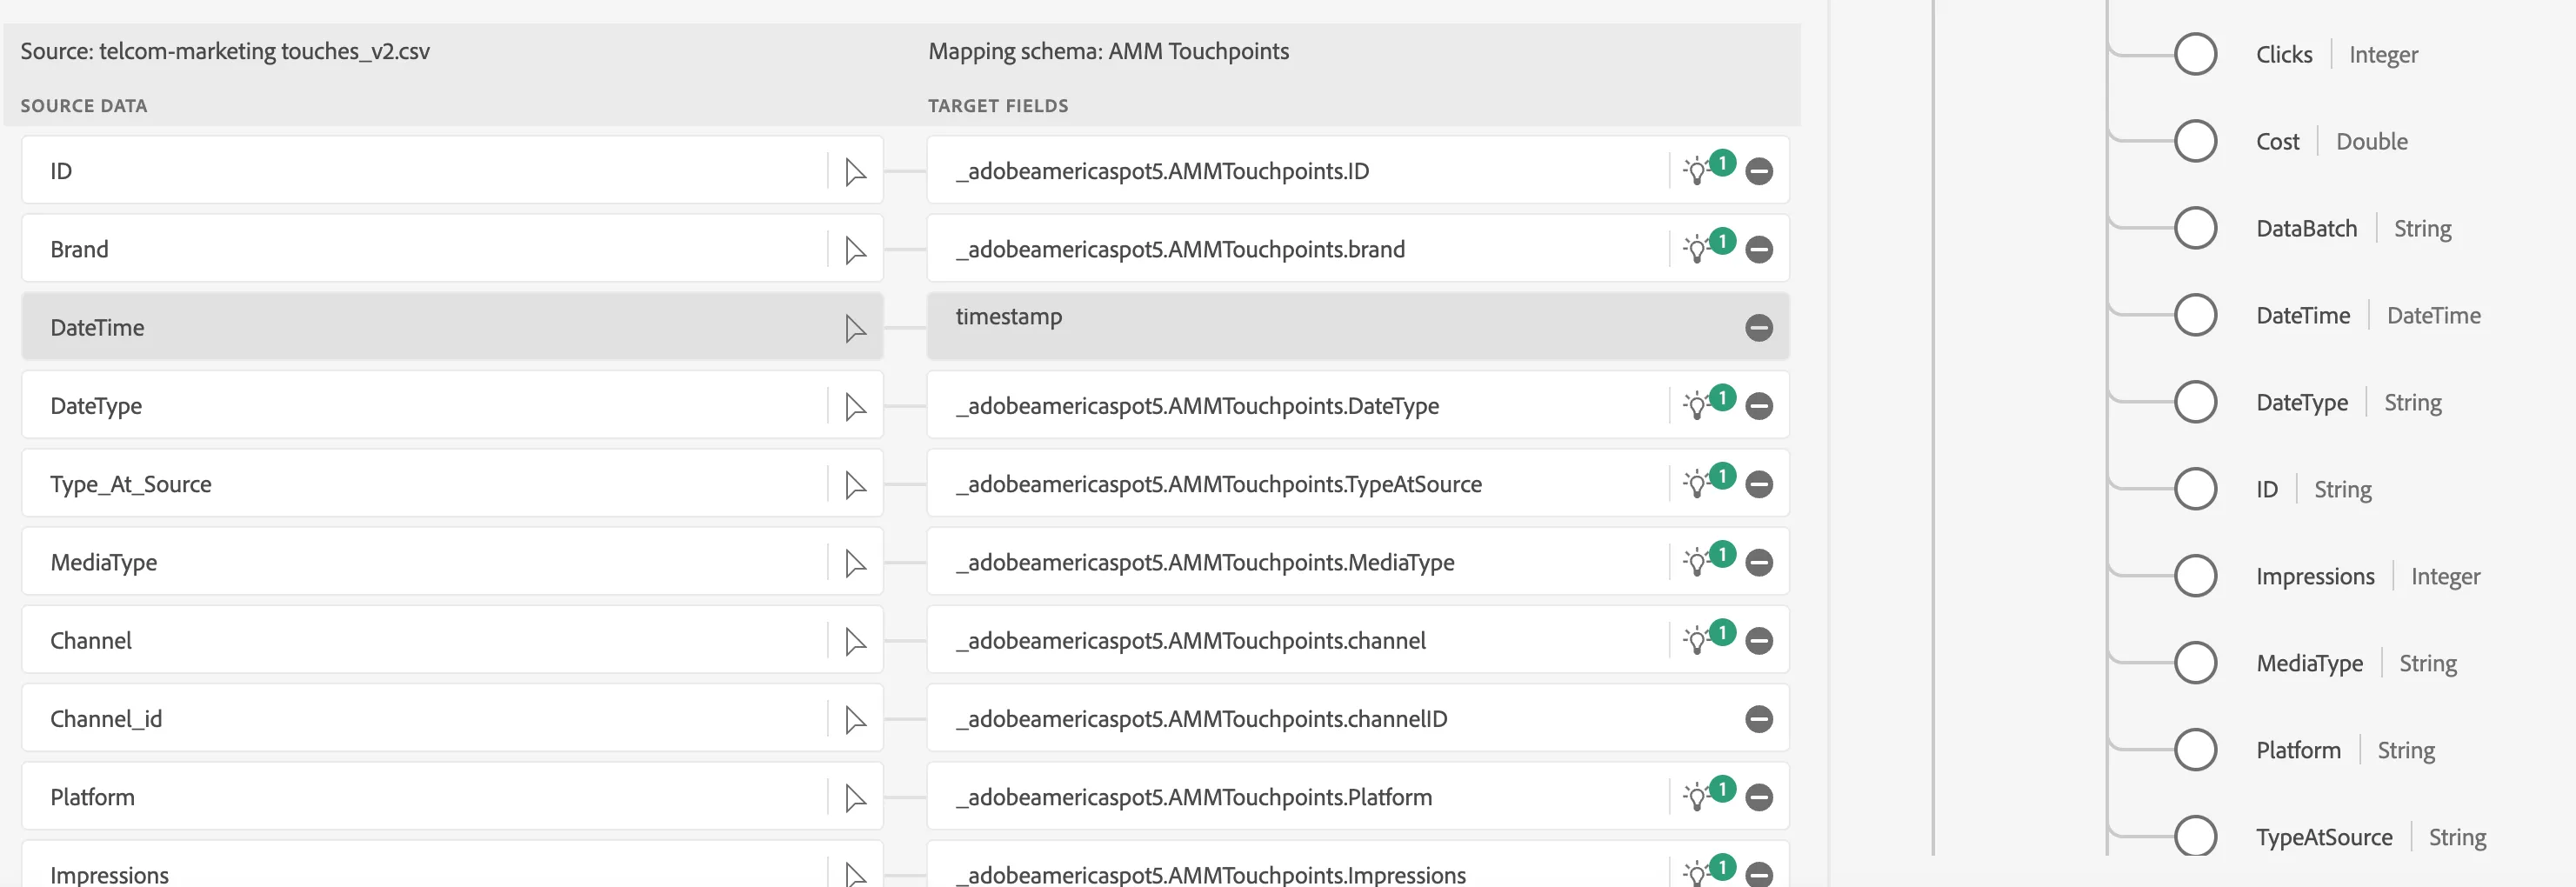Click the arrow icon in the Platform source row

[855, 798]
